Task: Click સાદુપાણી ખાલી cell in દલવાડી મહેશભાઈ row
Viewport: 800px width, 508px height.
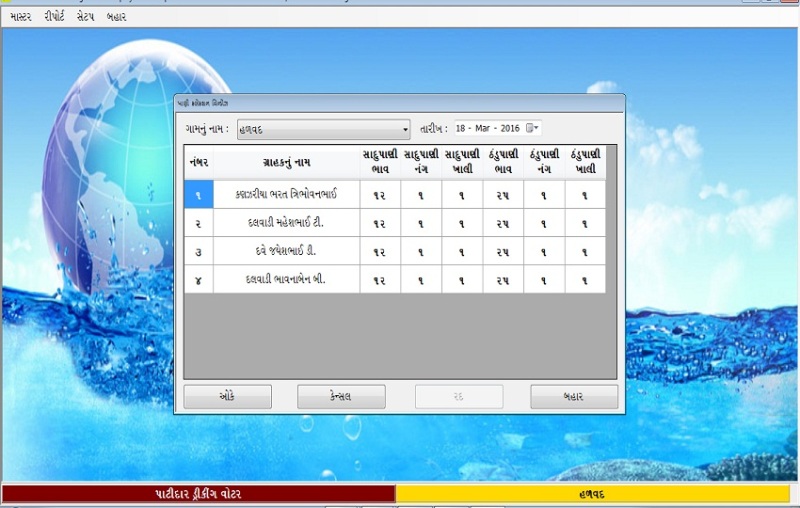Action: point(462,223)
